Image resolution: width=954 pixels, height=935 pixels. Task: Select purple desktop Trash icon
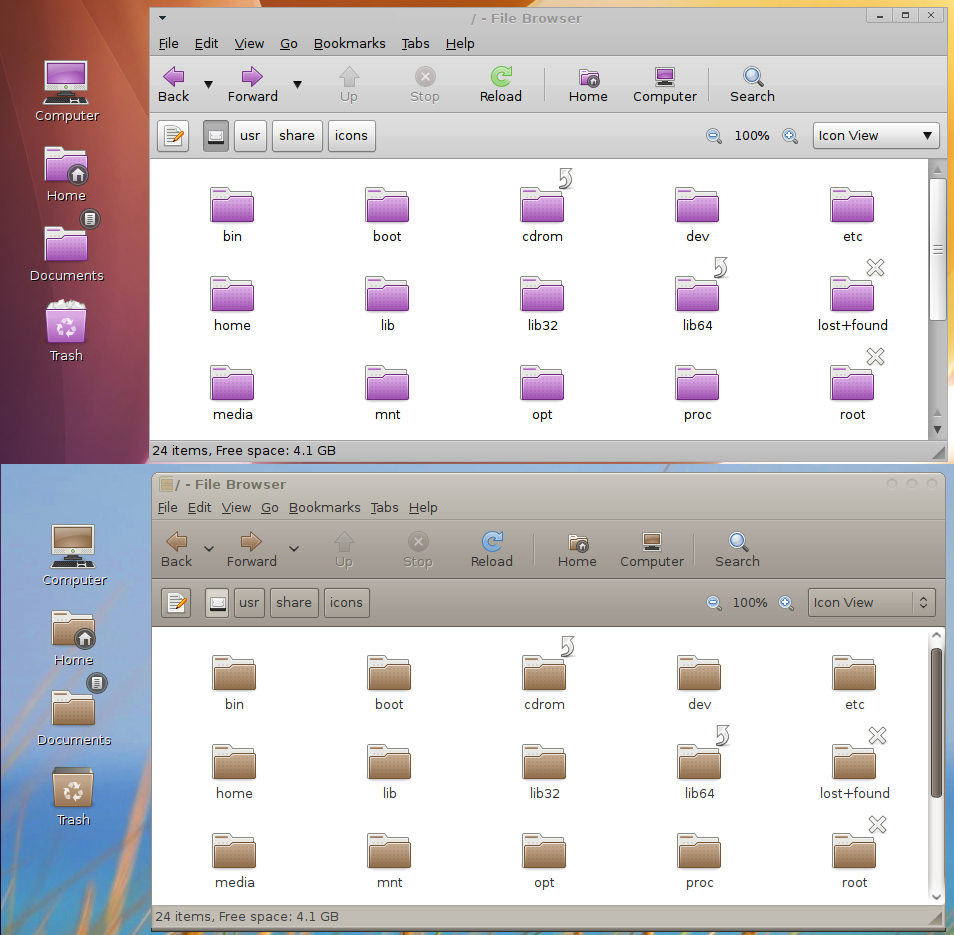pyautogui.click(x=66, y=321)
